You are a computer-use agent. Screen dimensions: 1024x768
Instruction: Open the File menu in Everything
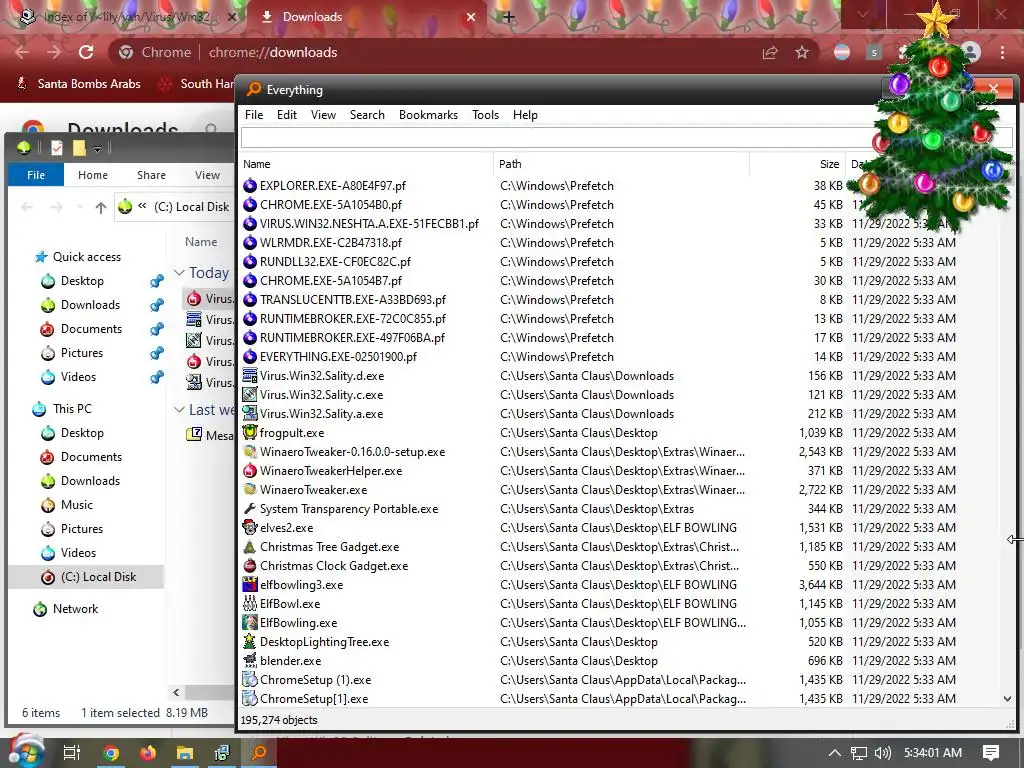point(254,115)
